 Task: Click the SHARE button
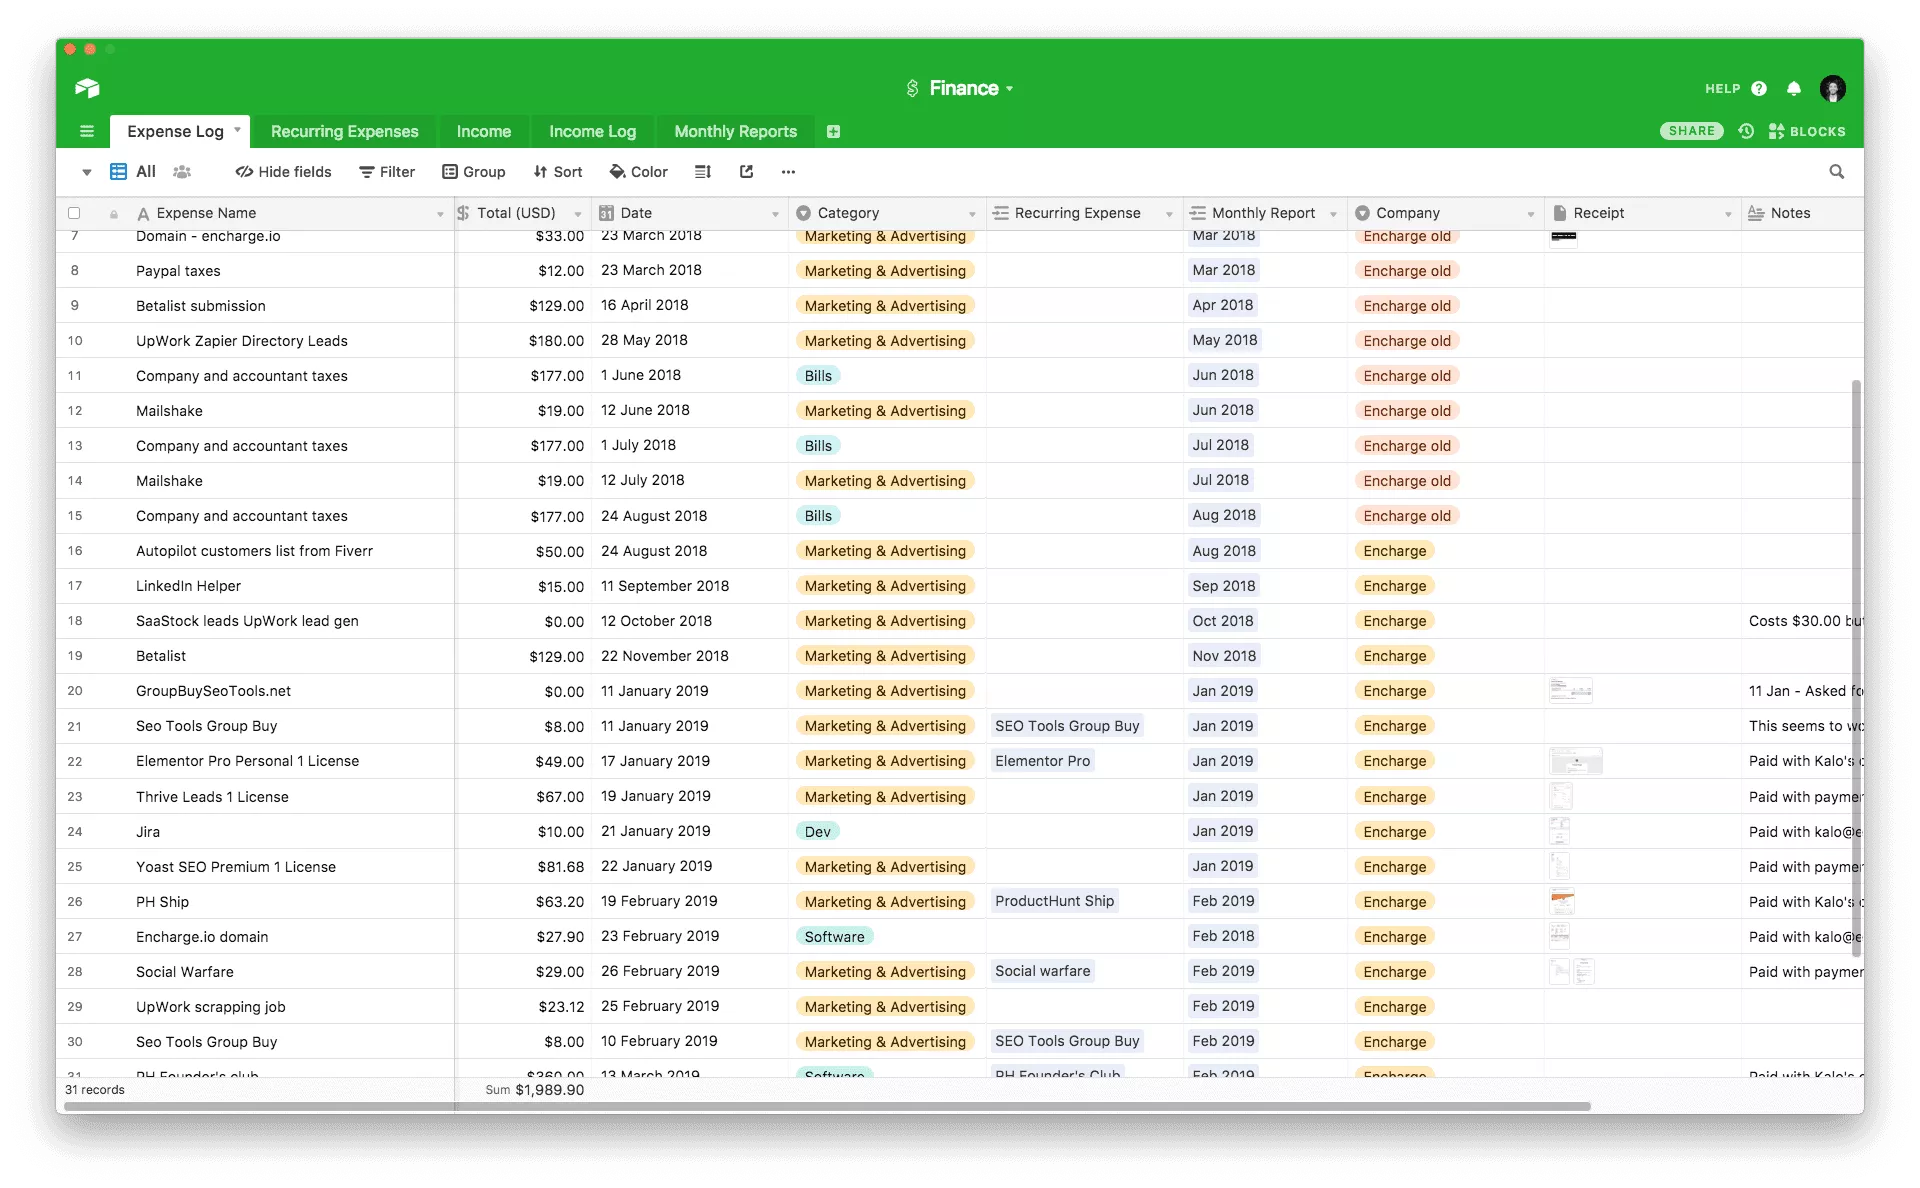point(1691,131)
